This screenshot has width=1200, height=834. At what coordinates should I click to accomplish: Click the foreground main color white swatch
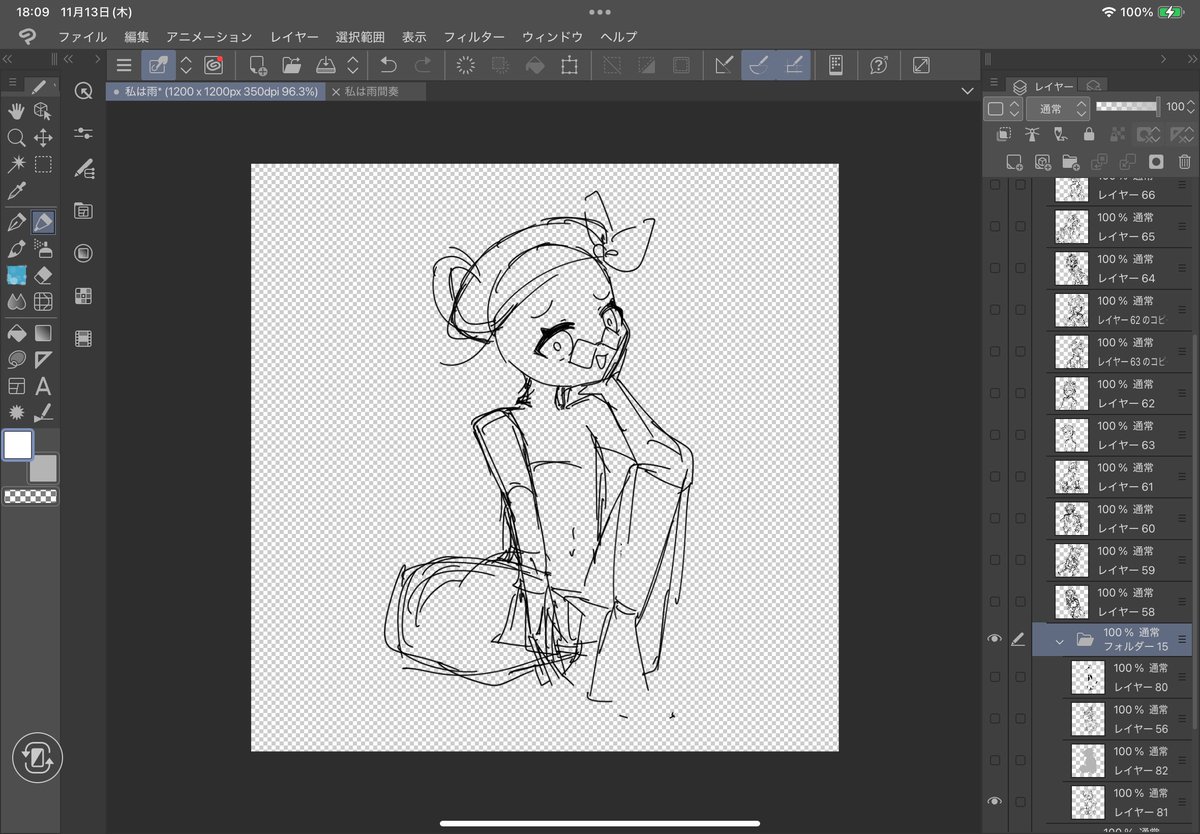coord(18,445)
